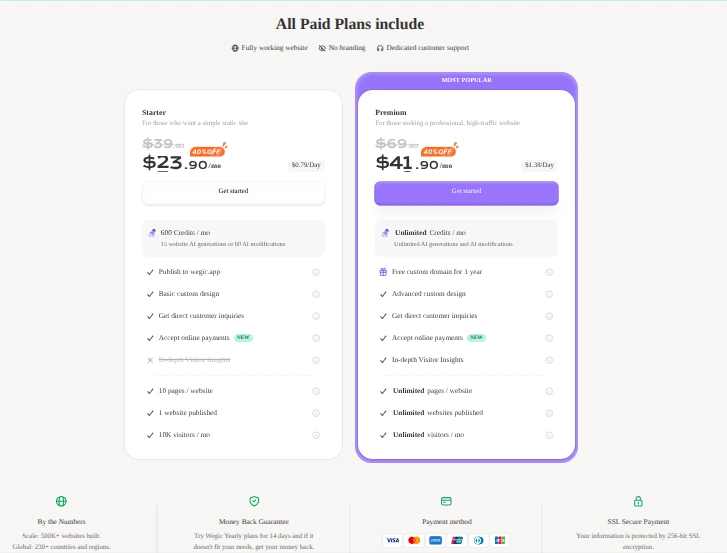Click the globe icon above By the Numbers
727x553 pixels.
(x=62, y=501)
